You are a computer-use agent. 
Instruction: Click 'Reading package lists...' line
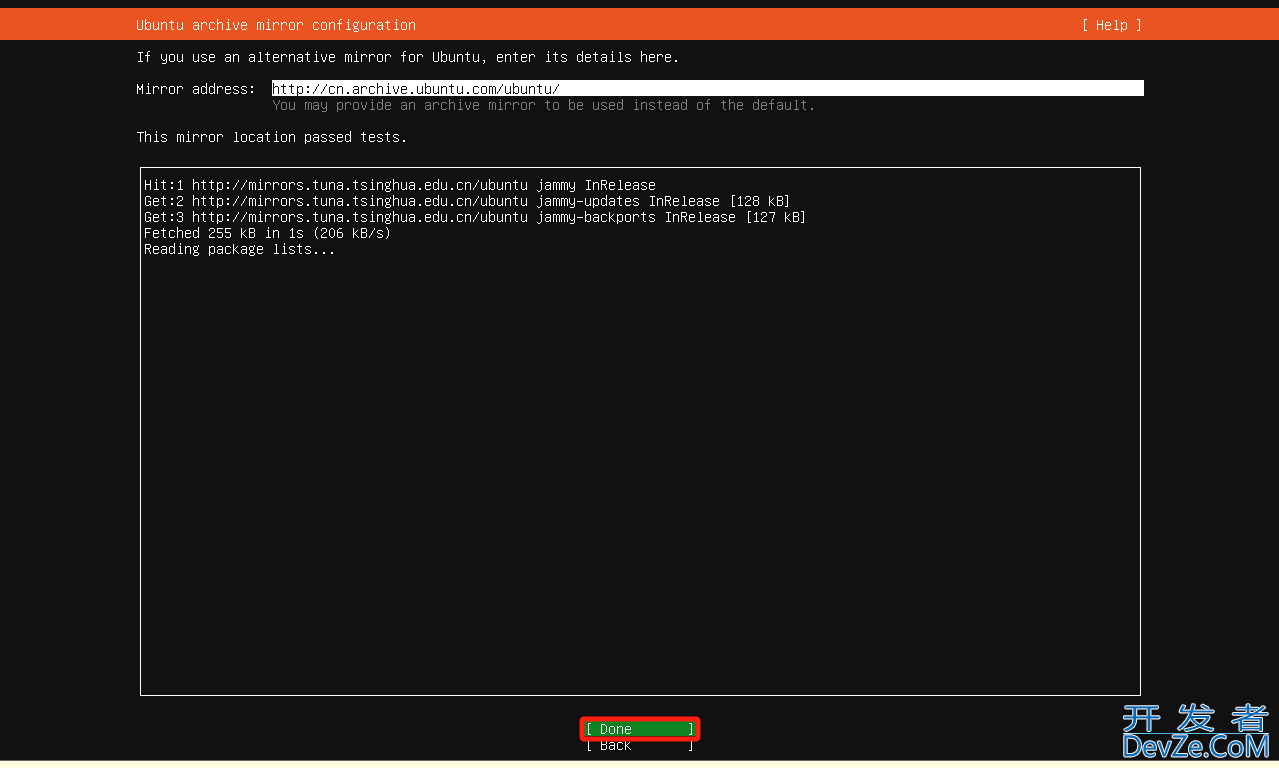(x=240, y=249)
